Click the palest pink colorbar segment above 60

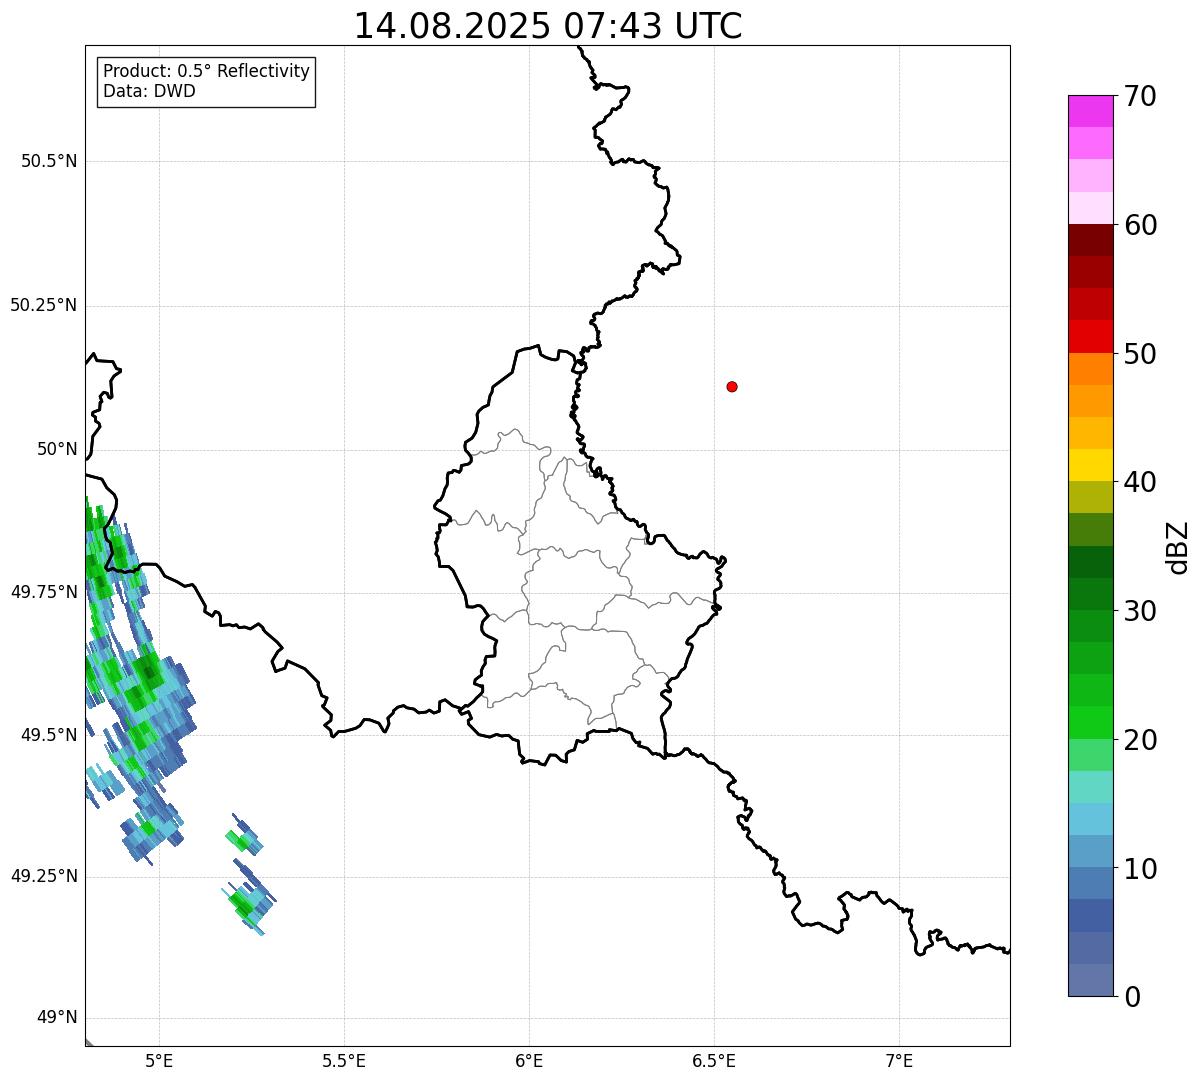point(1090,208)
